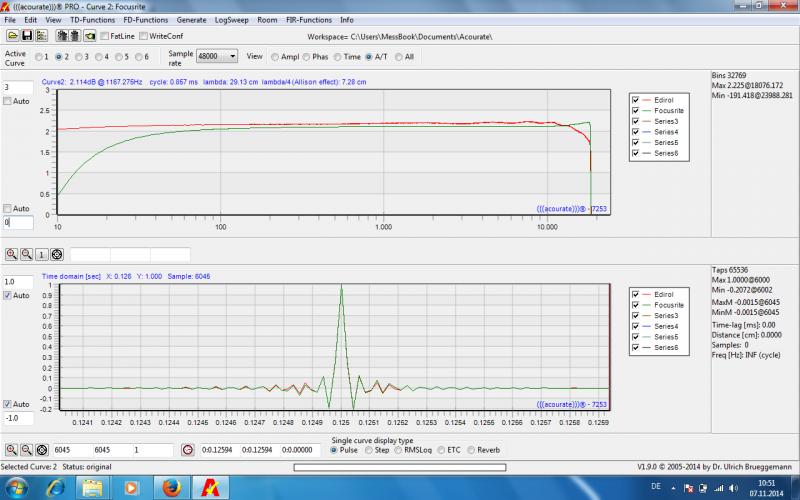Toggle Focusrite in the frequency chart legend
The height and width of the screenshot is (500, 800).
pos(636,111)
